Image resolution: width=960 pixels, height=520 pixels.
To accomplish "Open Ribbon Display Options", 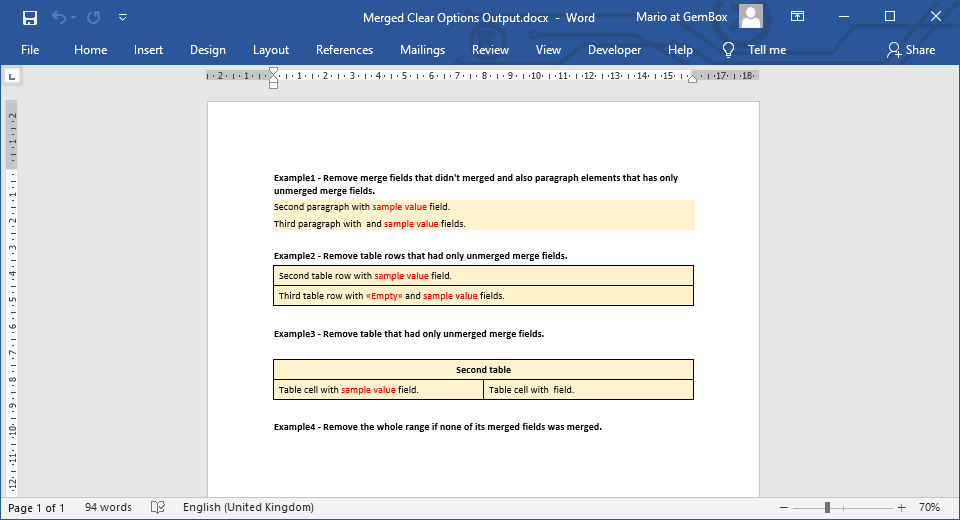I will (x=797, y=17).
